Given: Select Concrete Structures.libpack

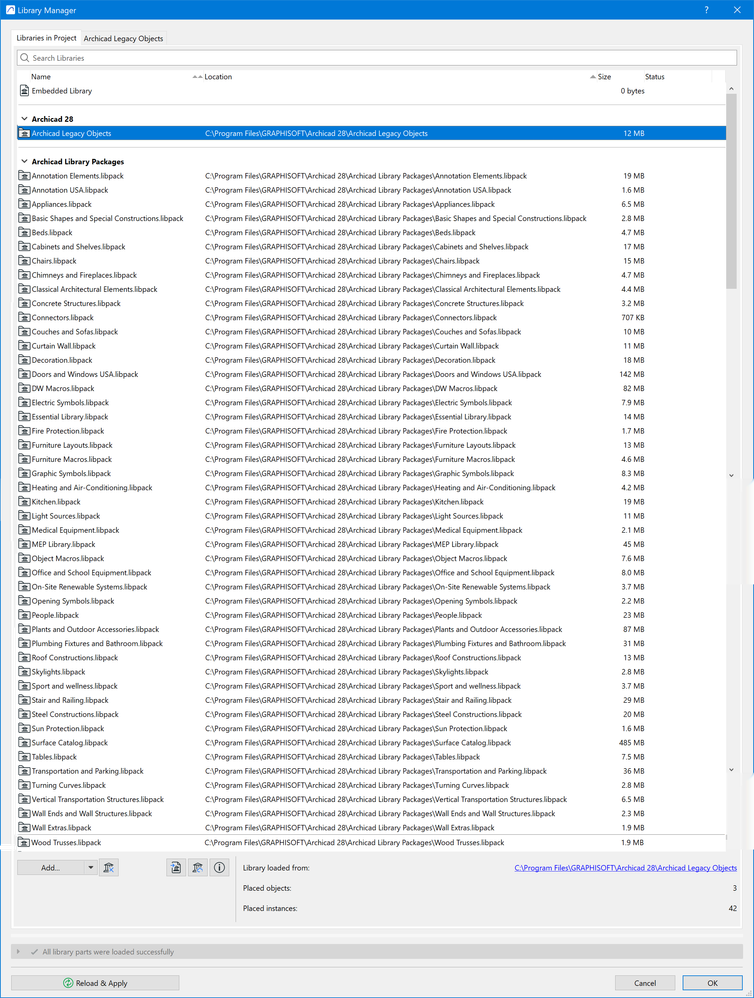Looking at the screenshot, I should (372, 304).
